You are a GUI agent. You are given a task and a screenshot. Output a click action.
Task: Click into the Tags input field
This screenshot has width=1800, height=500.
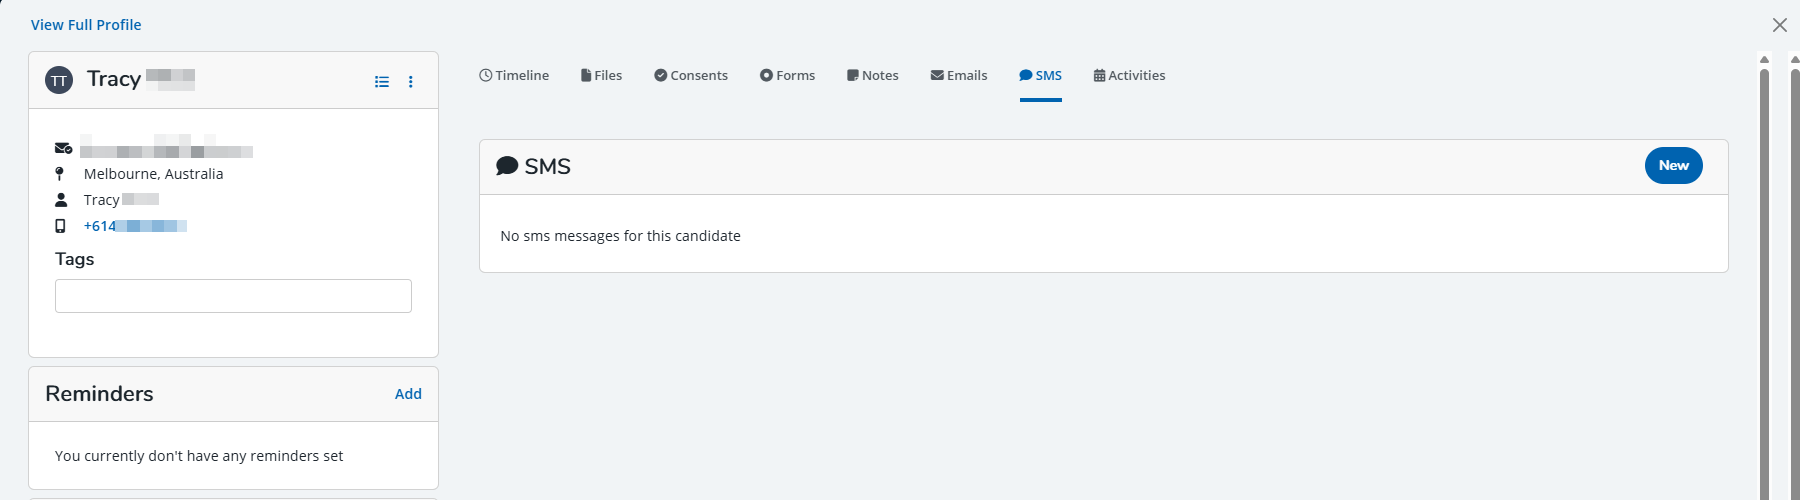(233, 296)
